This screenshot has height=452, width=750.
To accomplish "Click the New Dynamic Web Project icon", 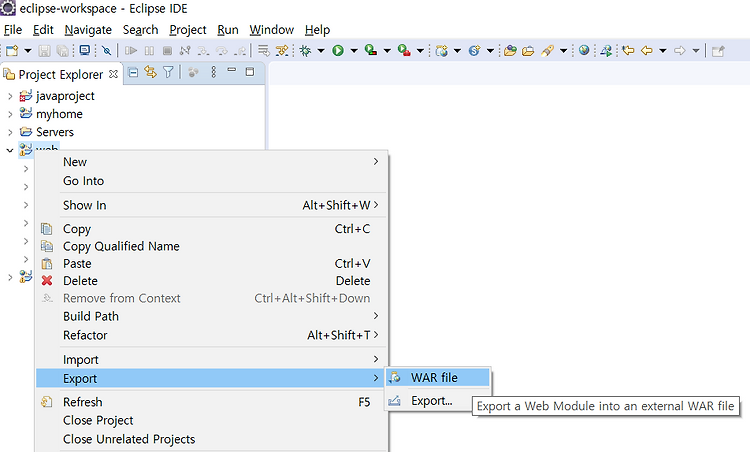I will pyautogui.click(x=441, y=50).
